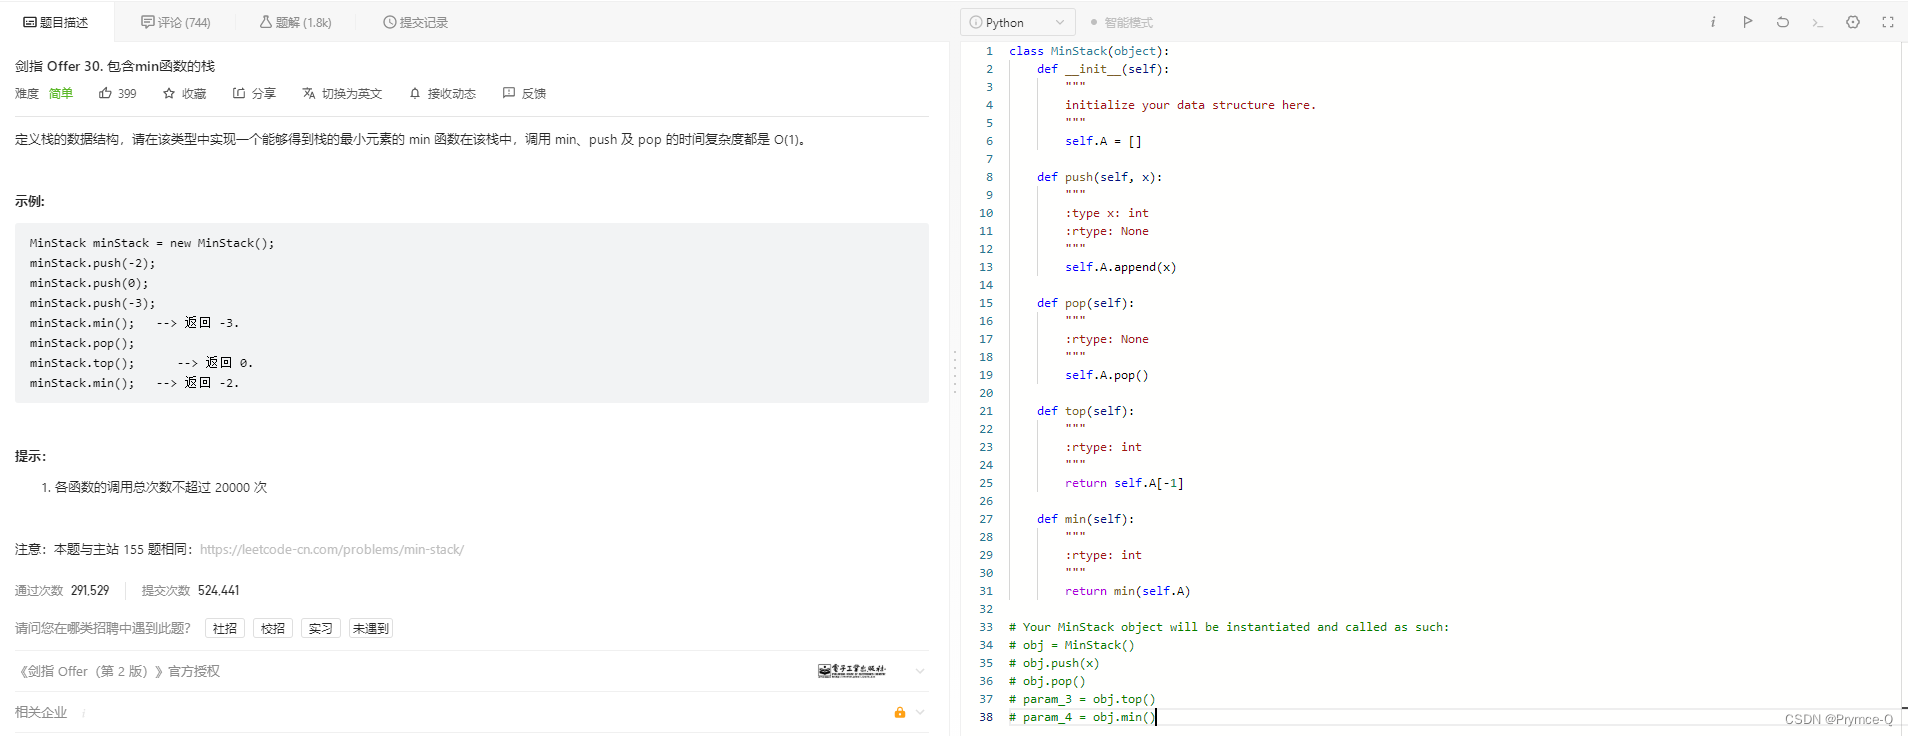
Task: Click line number 38 in the gutter
Action: pyautogui.click(x=986, y=717)
